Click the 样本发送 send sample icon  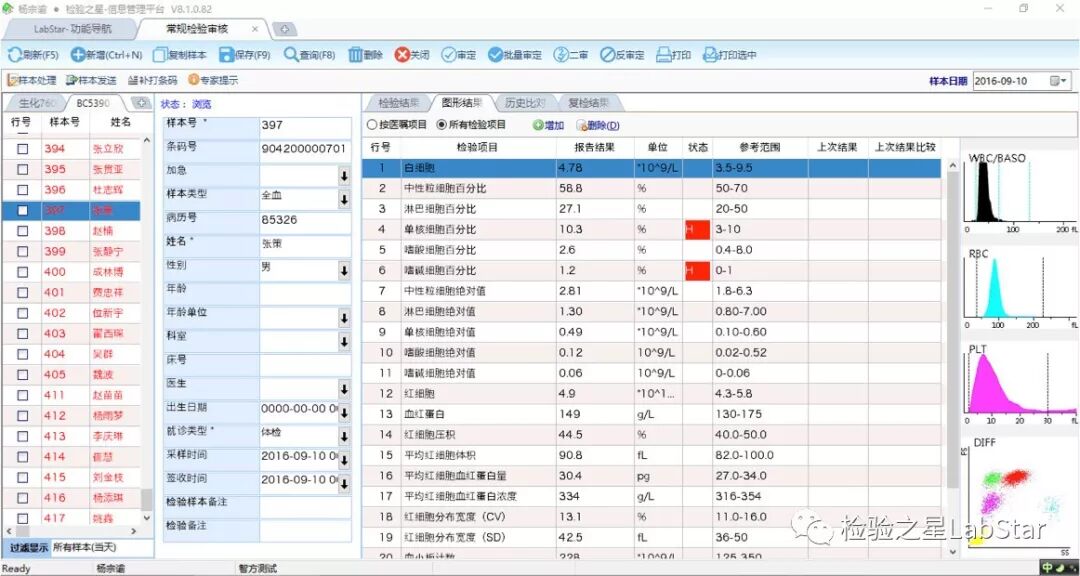click(x=71, y=81)
